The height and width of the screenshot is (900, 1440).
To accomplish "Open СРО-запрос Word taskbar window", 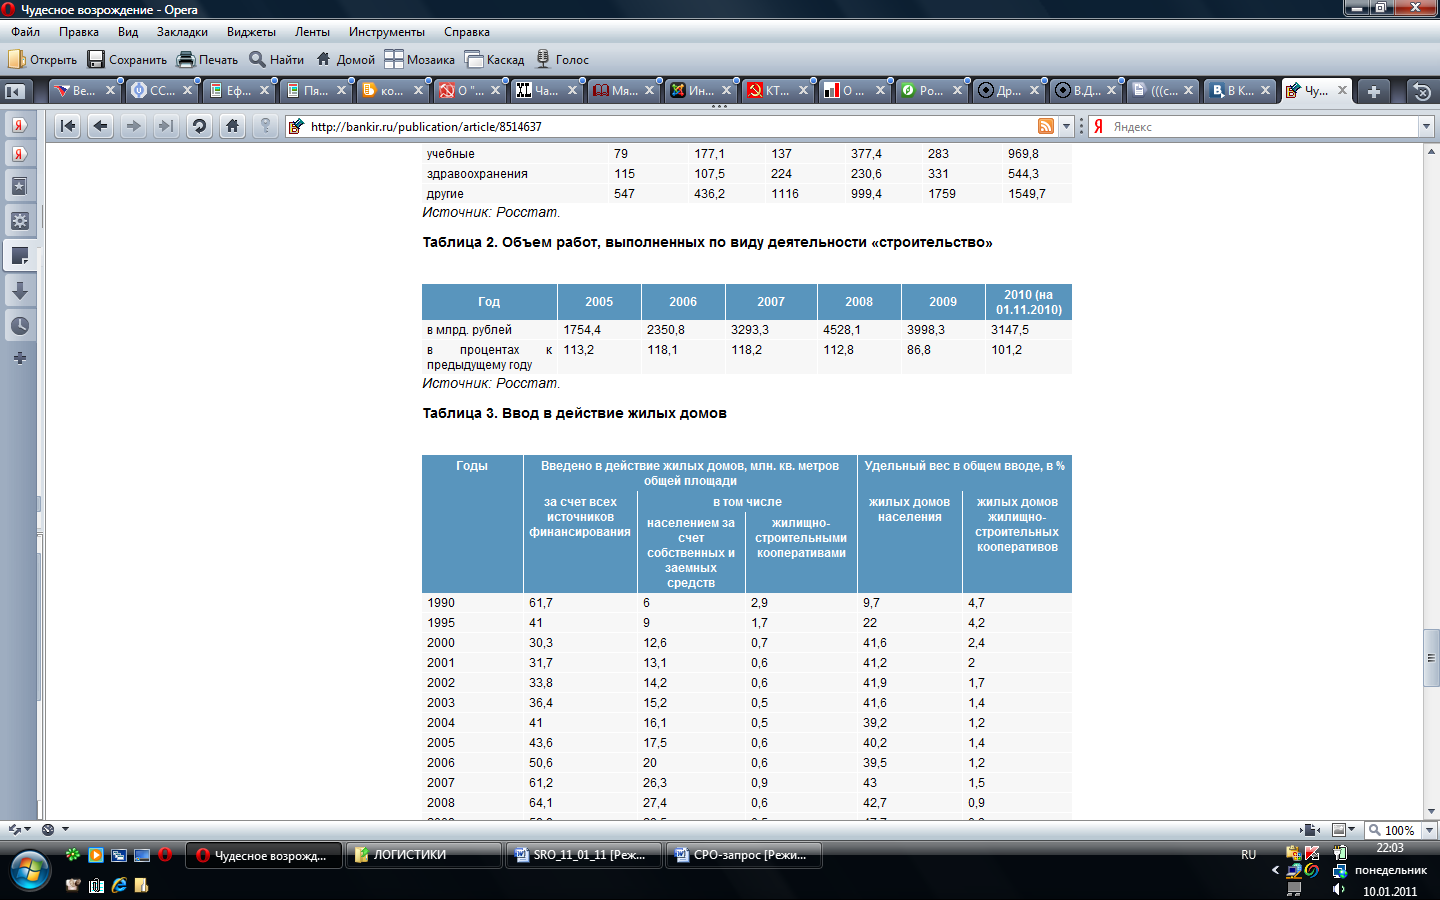I will pos(744,855).
